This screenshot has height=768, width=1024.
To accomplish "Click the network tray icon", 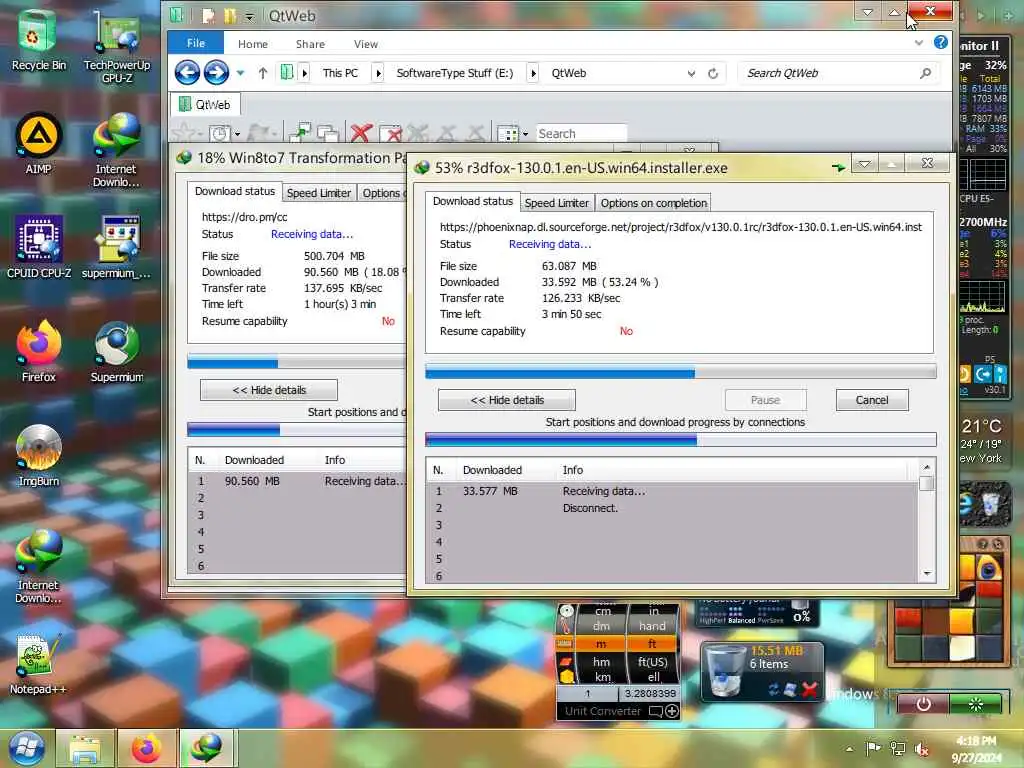I will coord(898,749).
